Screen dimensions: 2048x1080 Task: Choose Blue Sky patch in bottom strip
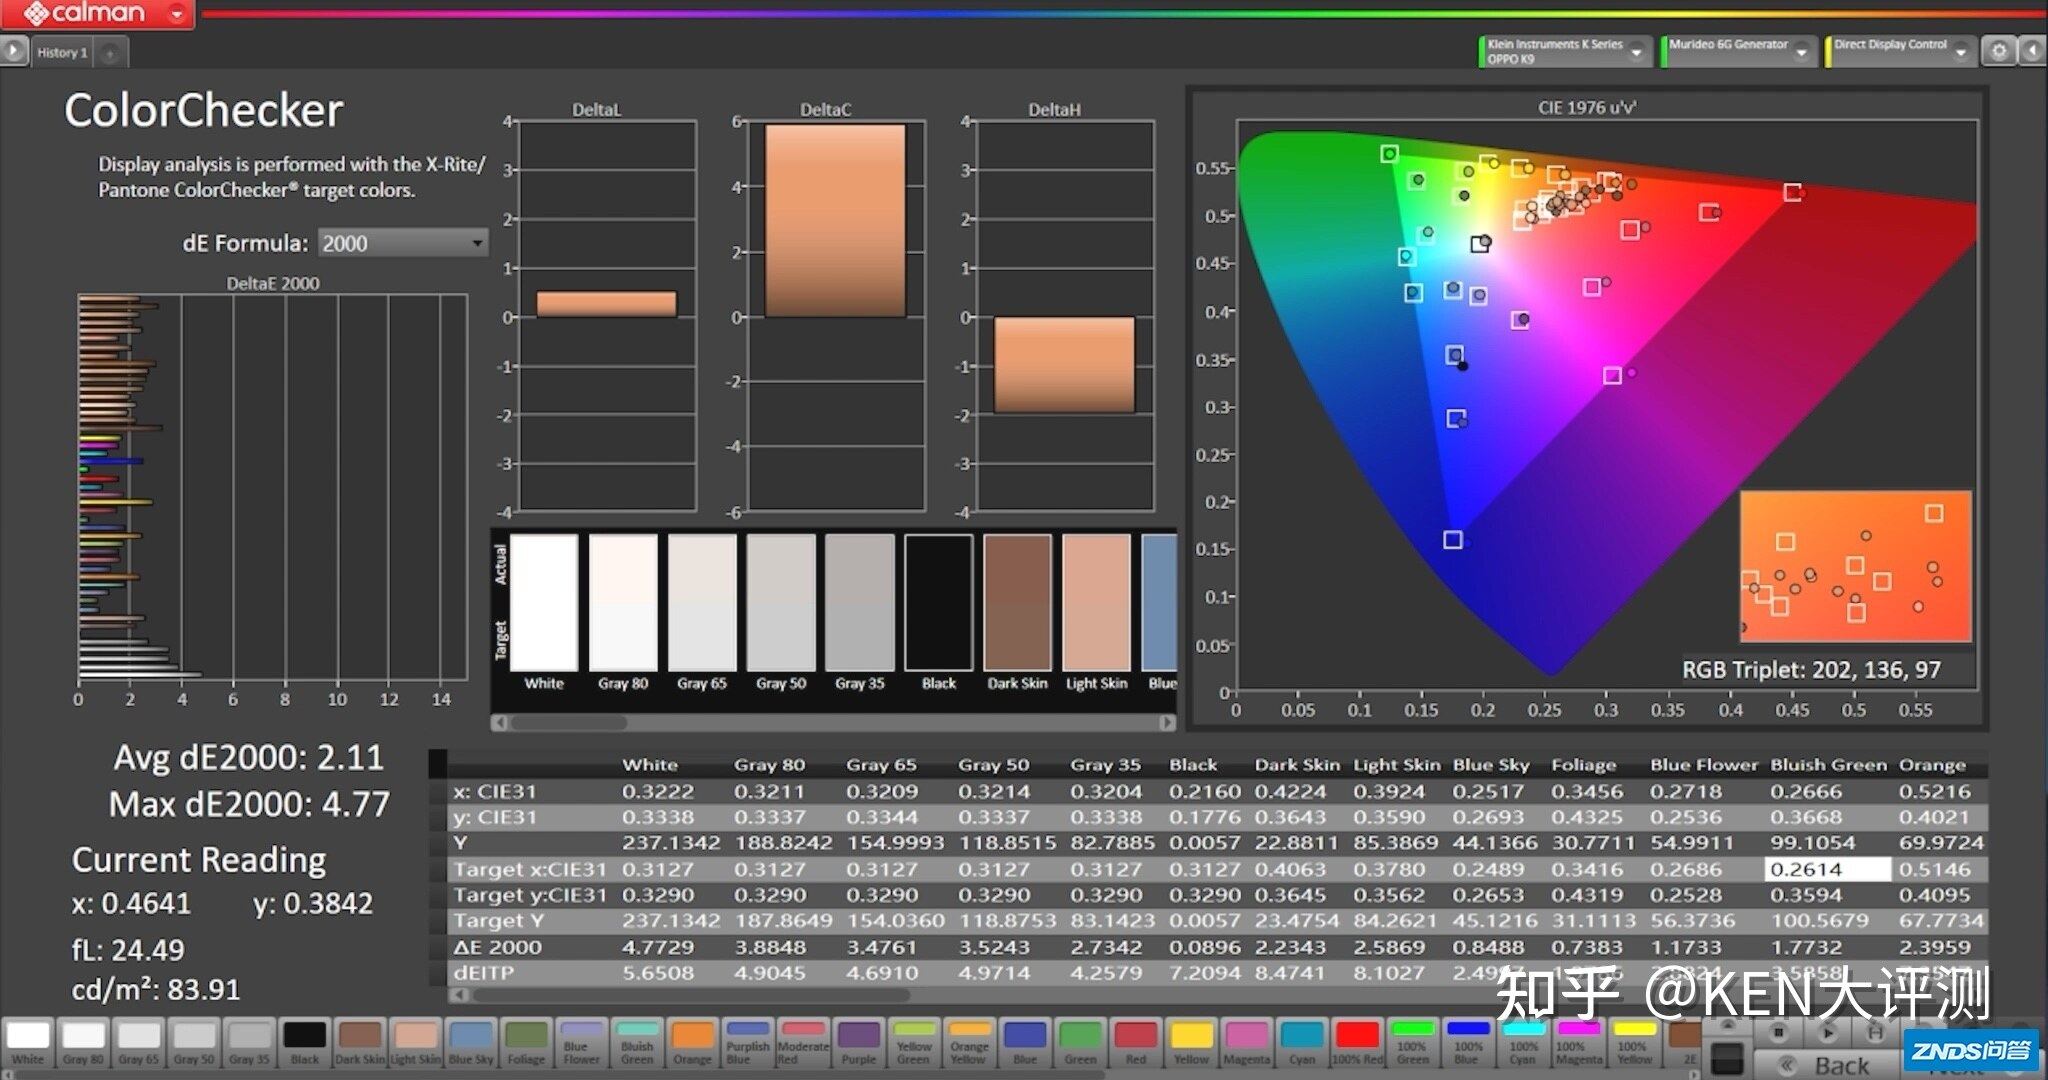[x=471, y=1043]
